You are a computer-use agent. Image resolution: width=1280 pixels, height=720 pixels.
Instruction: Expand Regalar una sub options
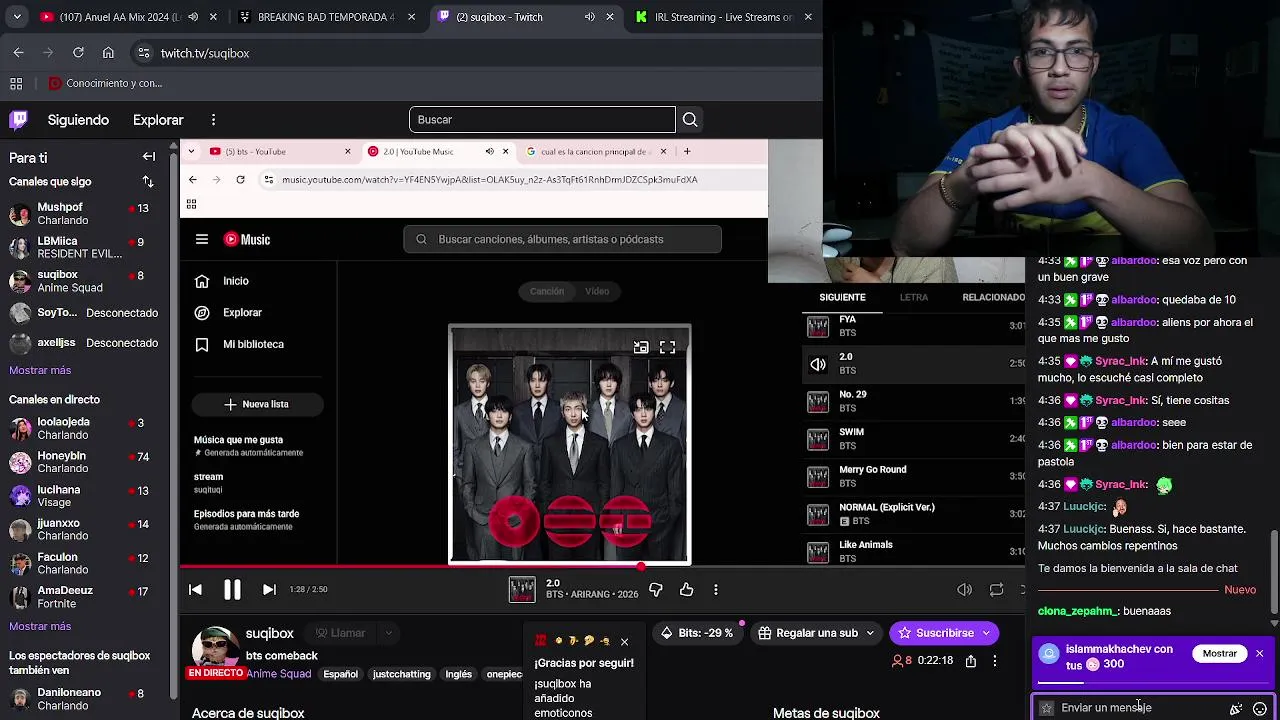[870, 633]
